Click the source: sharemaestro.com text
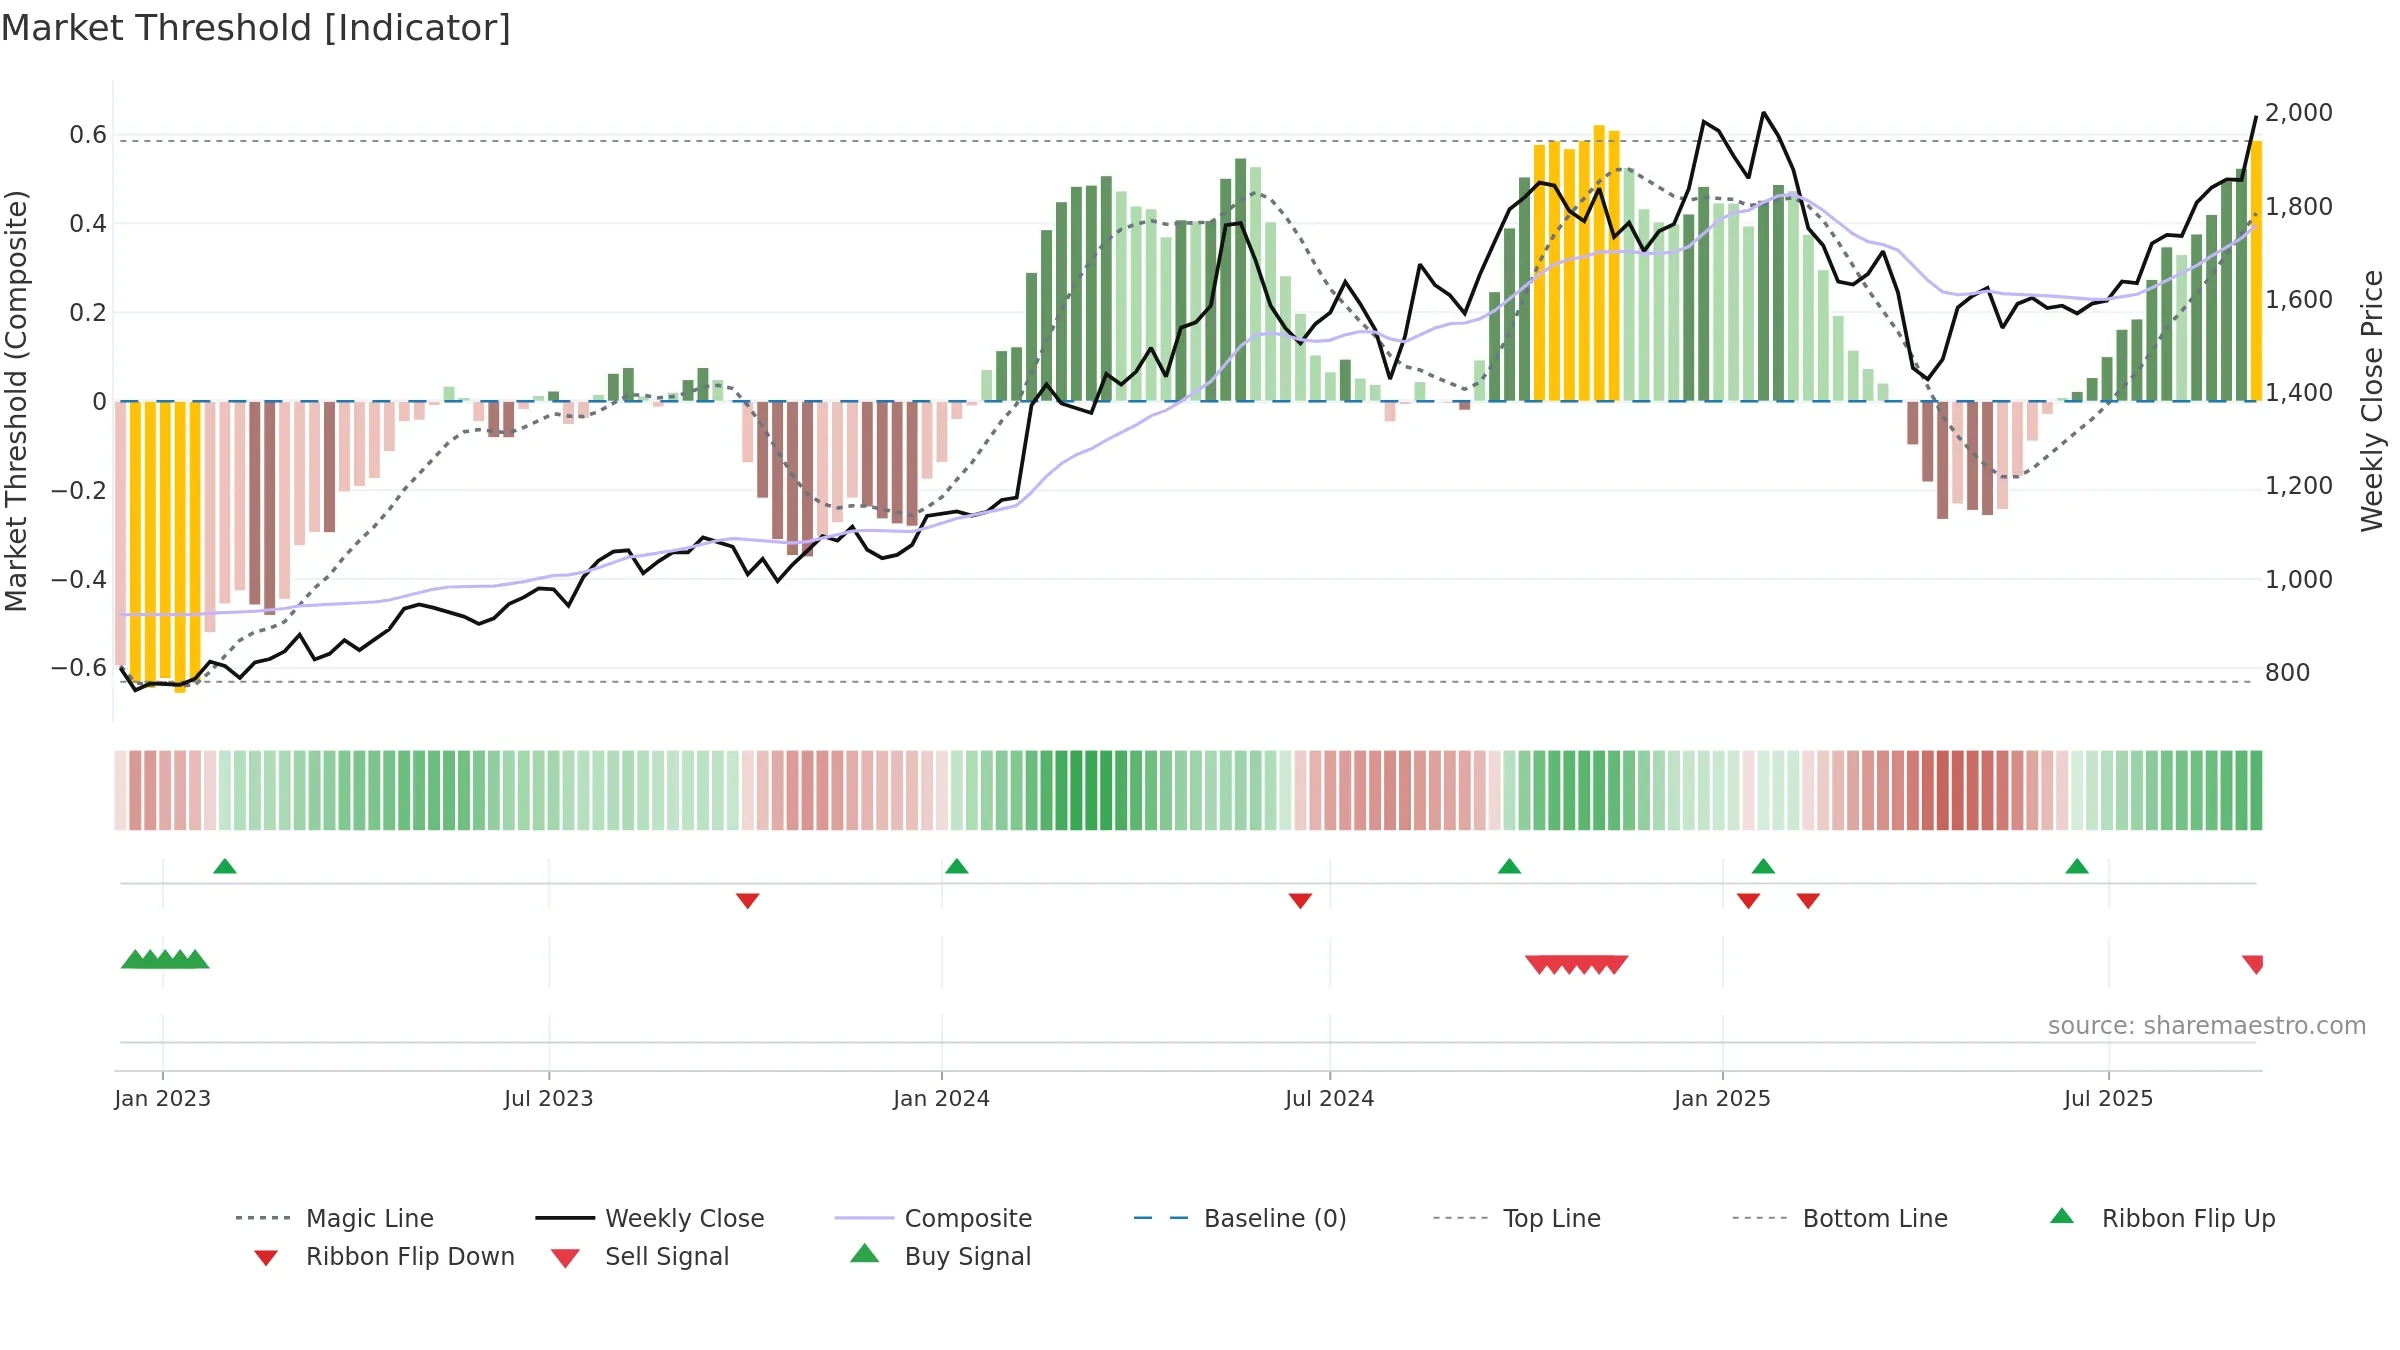Viewport: 2400px width, 1350px height. 2207,1026
